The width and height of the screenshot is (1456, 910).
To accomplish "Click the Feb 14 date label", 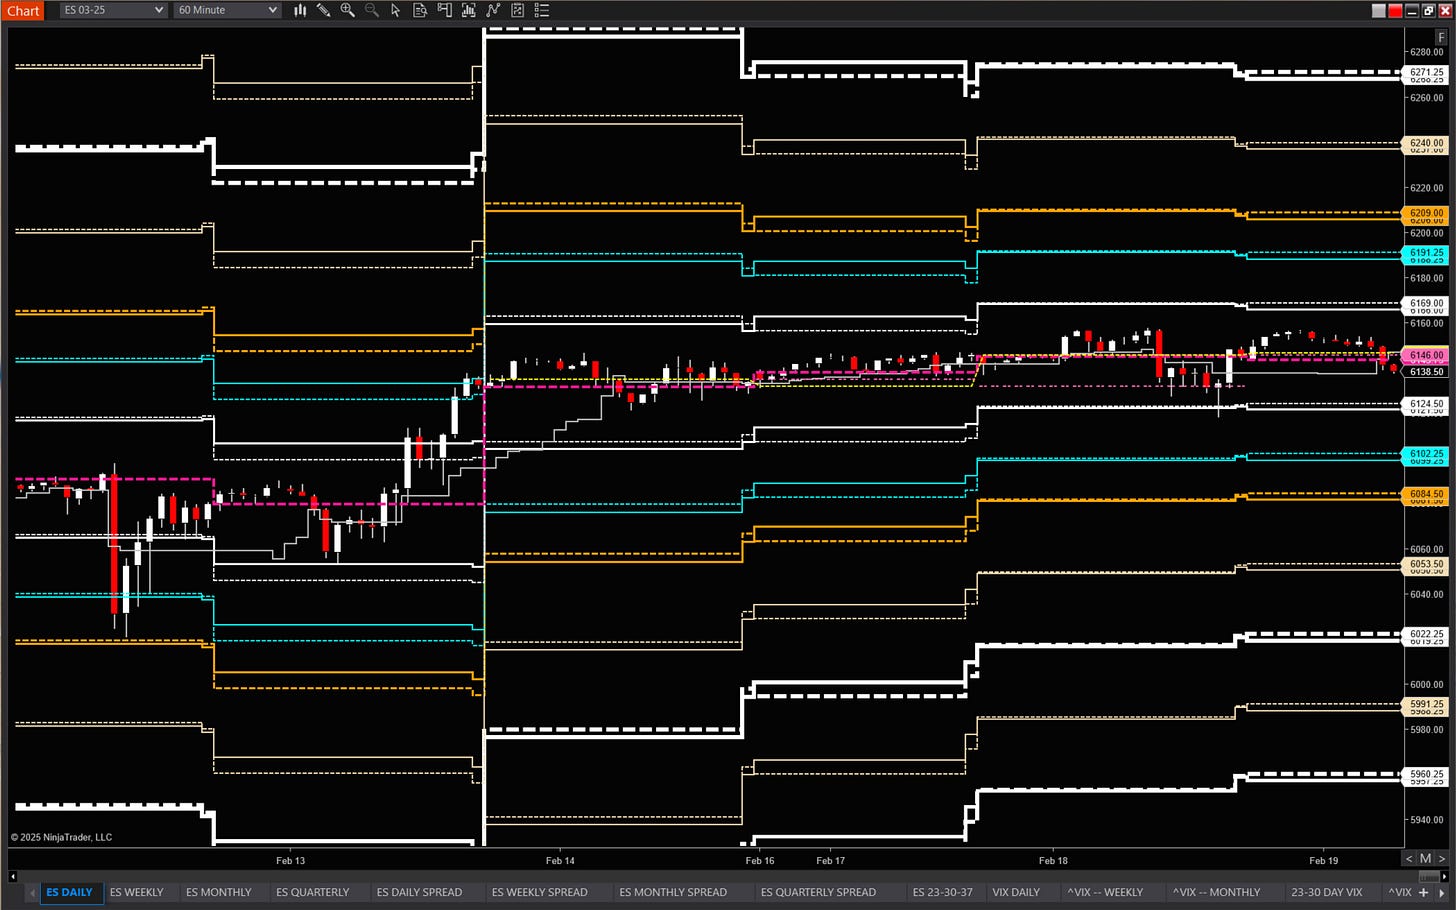I will 560,860.
